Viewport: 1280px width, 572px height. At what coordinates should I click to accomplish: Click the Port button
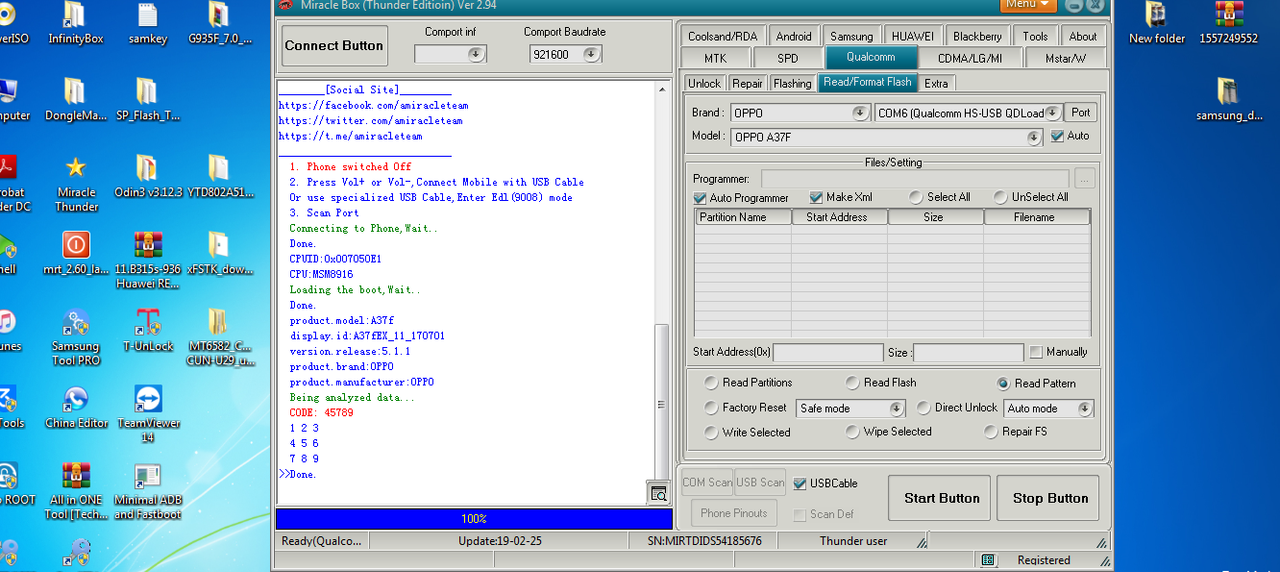(x=1080, y=112)
